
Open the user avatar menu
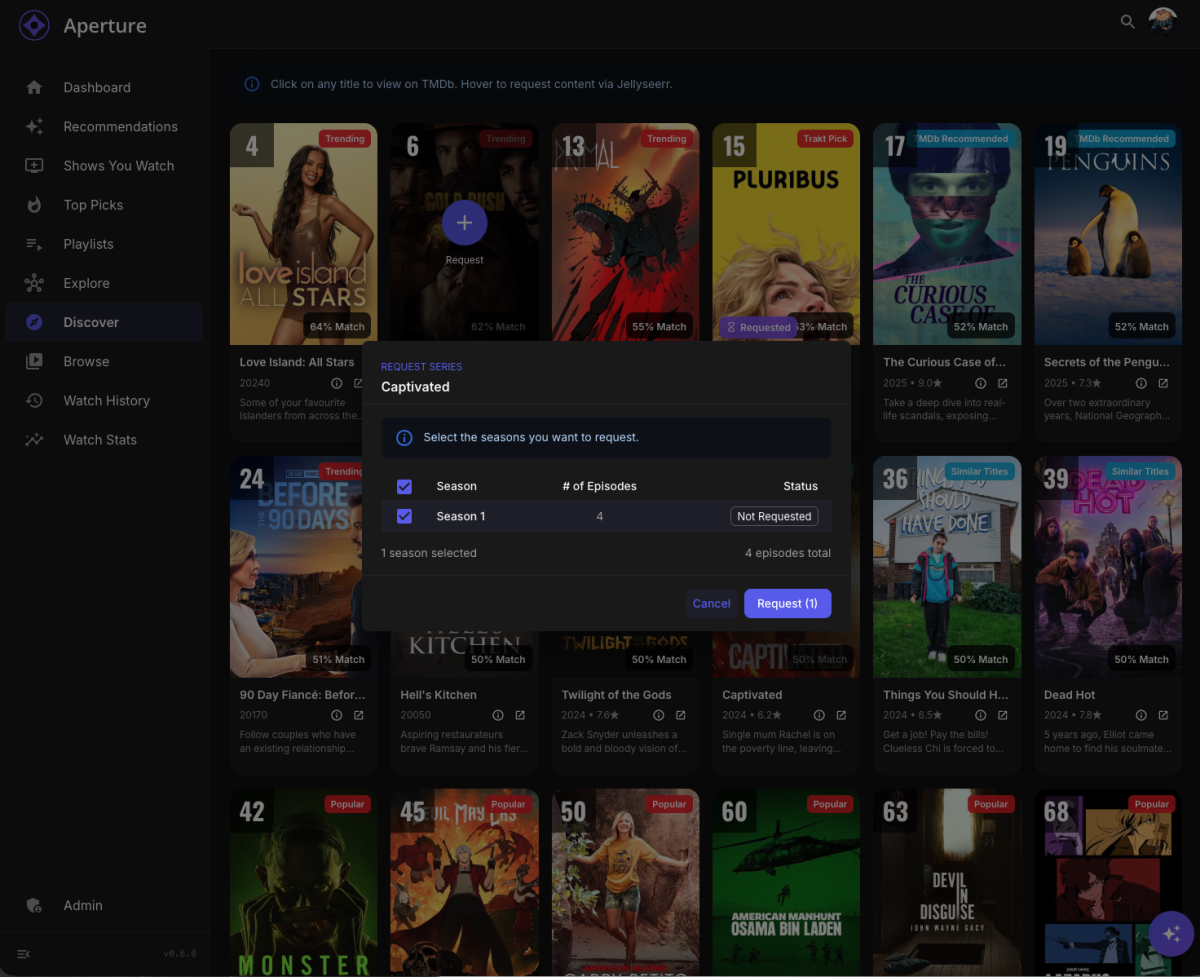point(1162,21)
